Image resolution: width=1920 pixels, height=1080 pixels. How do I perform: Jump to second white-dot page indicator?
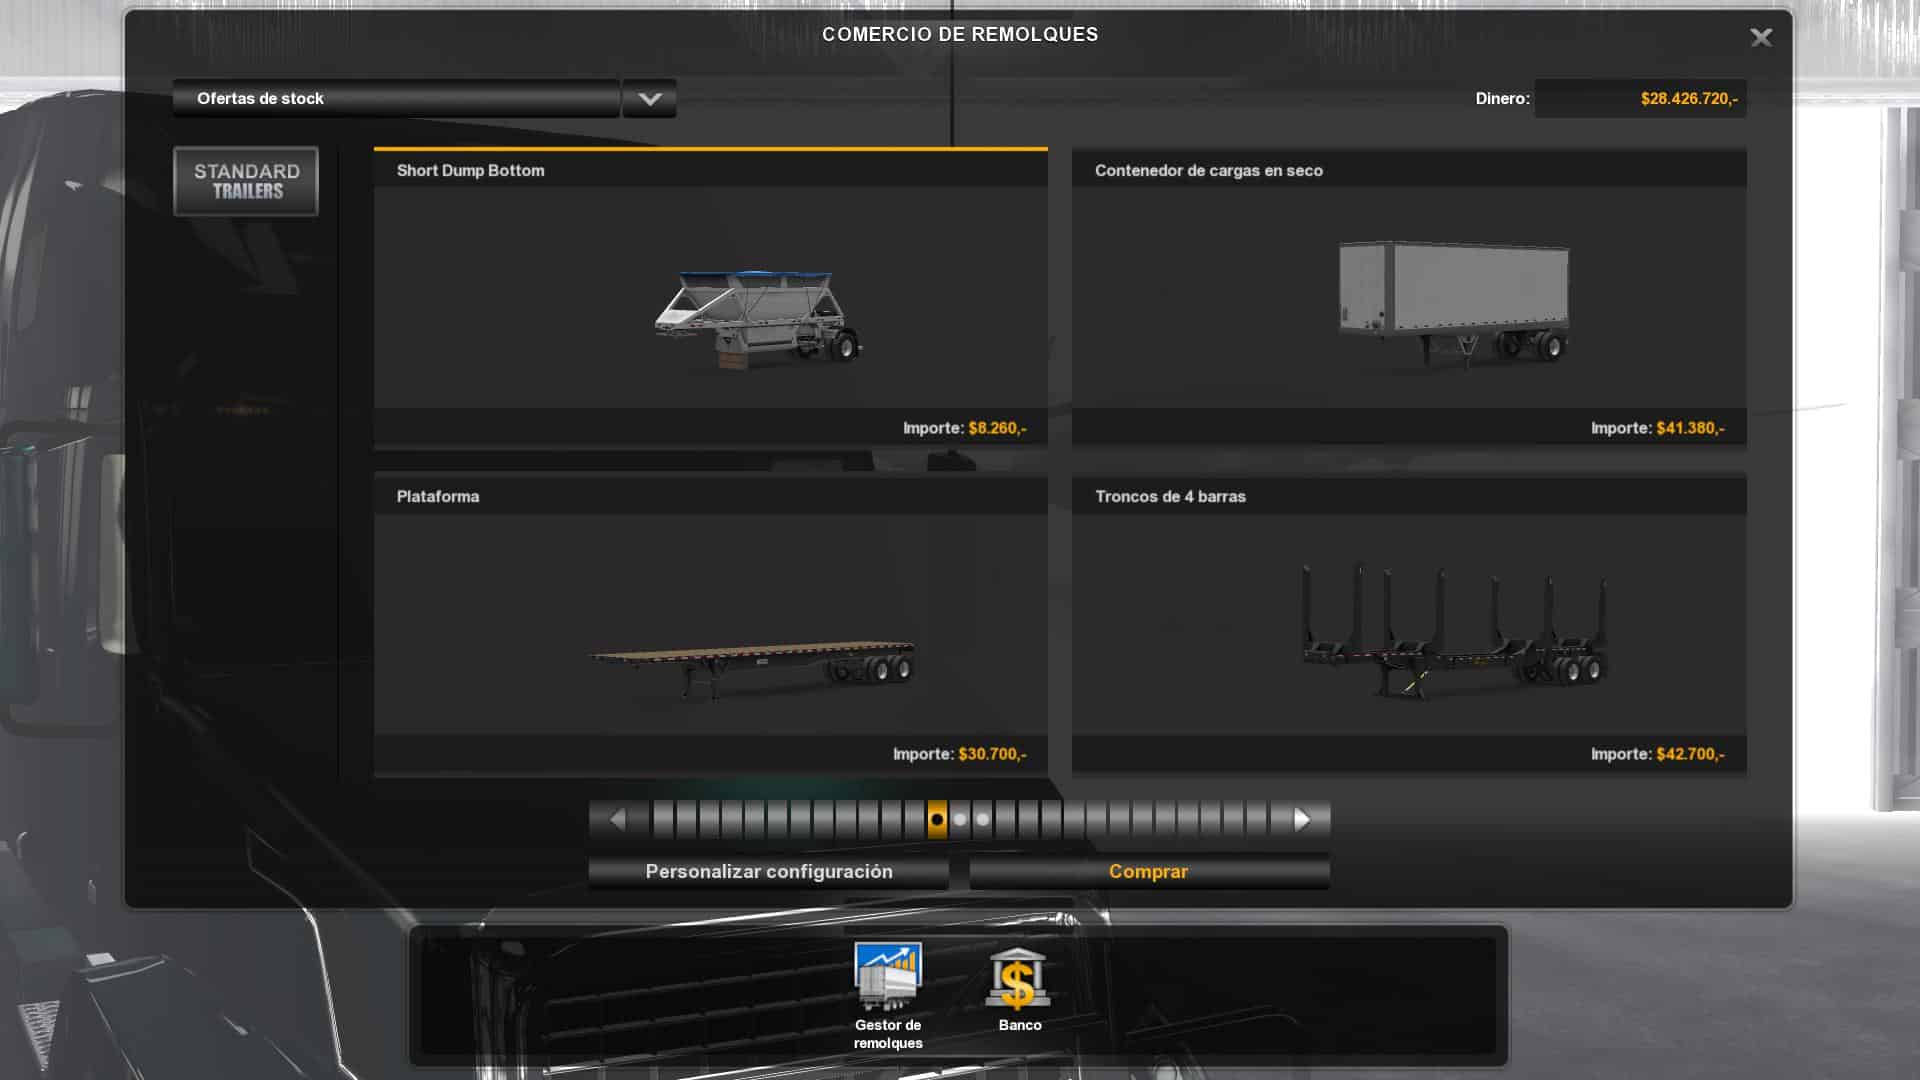983,820
